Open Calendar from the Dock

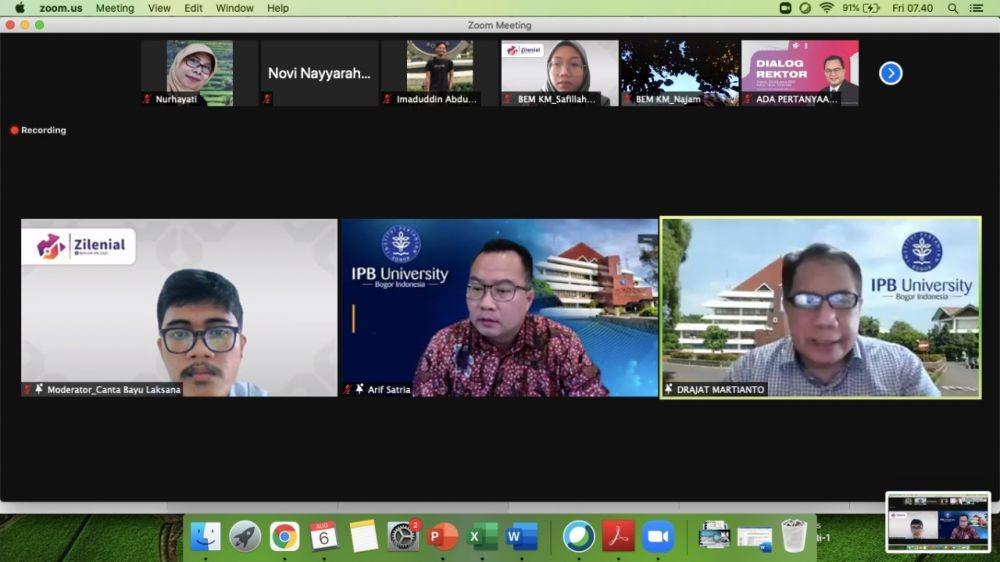[x=324, y=536]
